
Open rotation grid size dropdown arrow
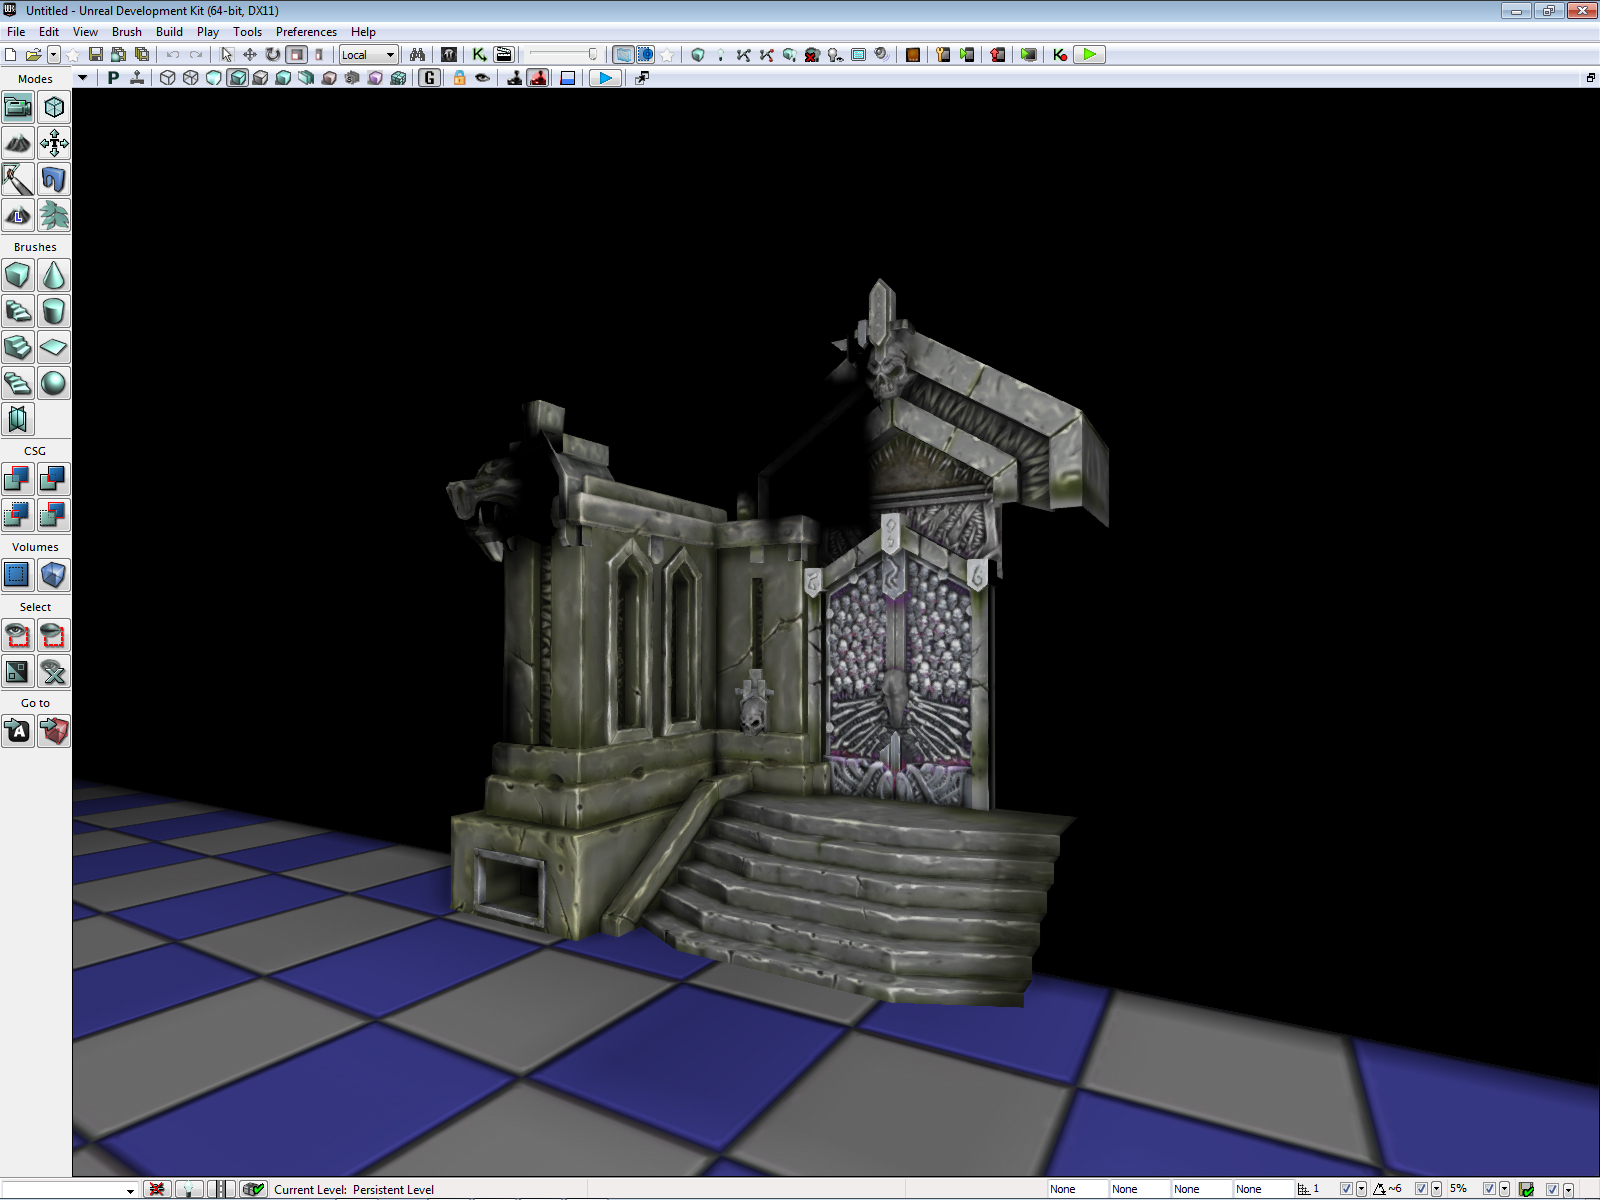point(1436,1189)
